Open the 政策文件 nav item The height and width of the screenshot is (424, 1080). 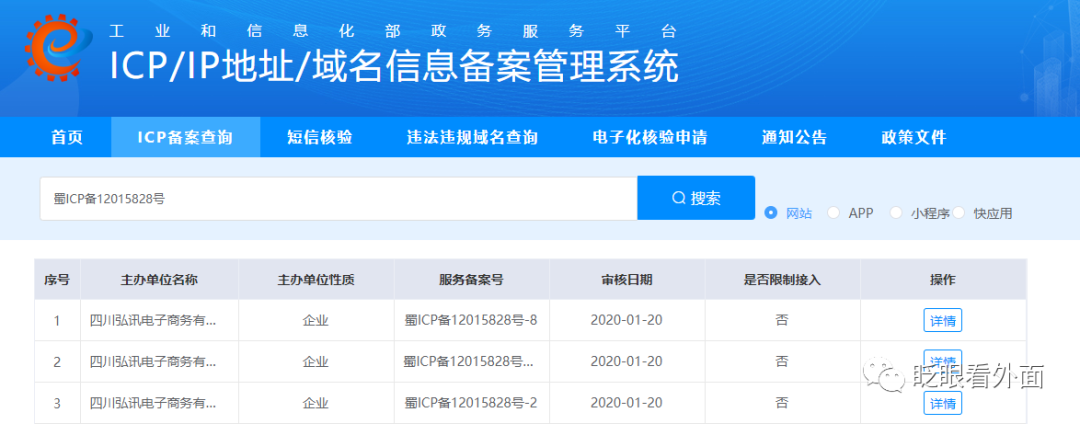tap(914, 137)
